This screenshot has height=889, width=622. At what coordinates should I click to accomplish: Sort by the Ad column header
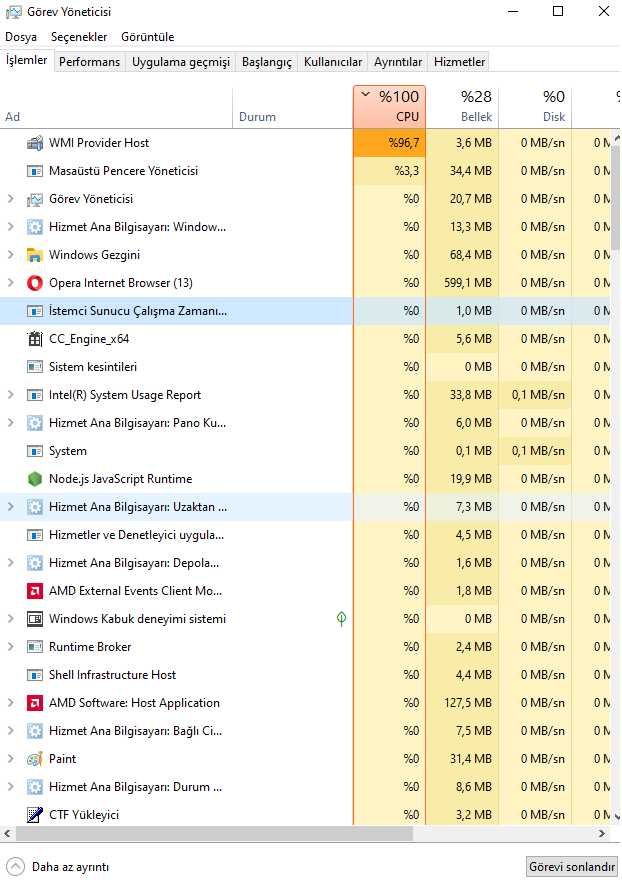[116, 107]
